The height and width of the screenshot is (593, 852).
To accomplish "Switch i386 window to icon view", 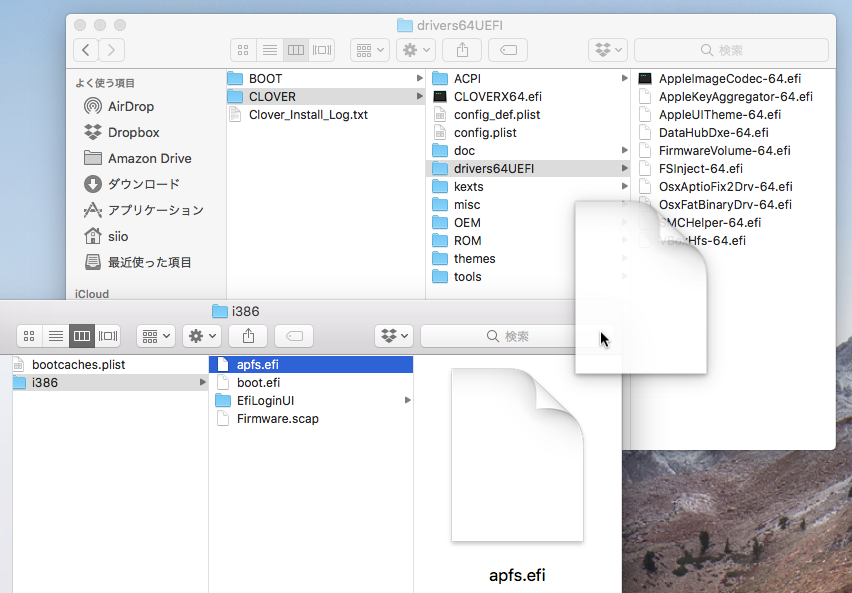I will click(29, 336).
